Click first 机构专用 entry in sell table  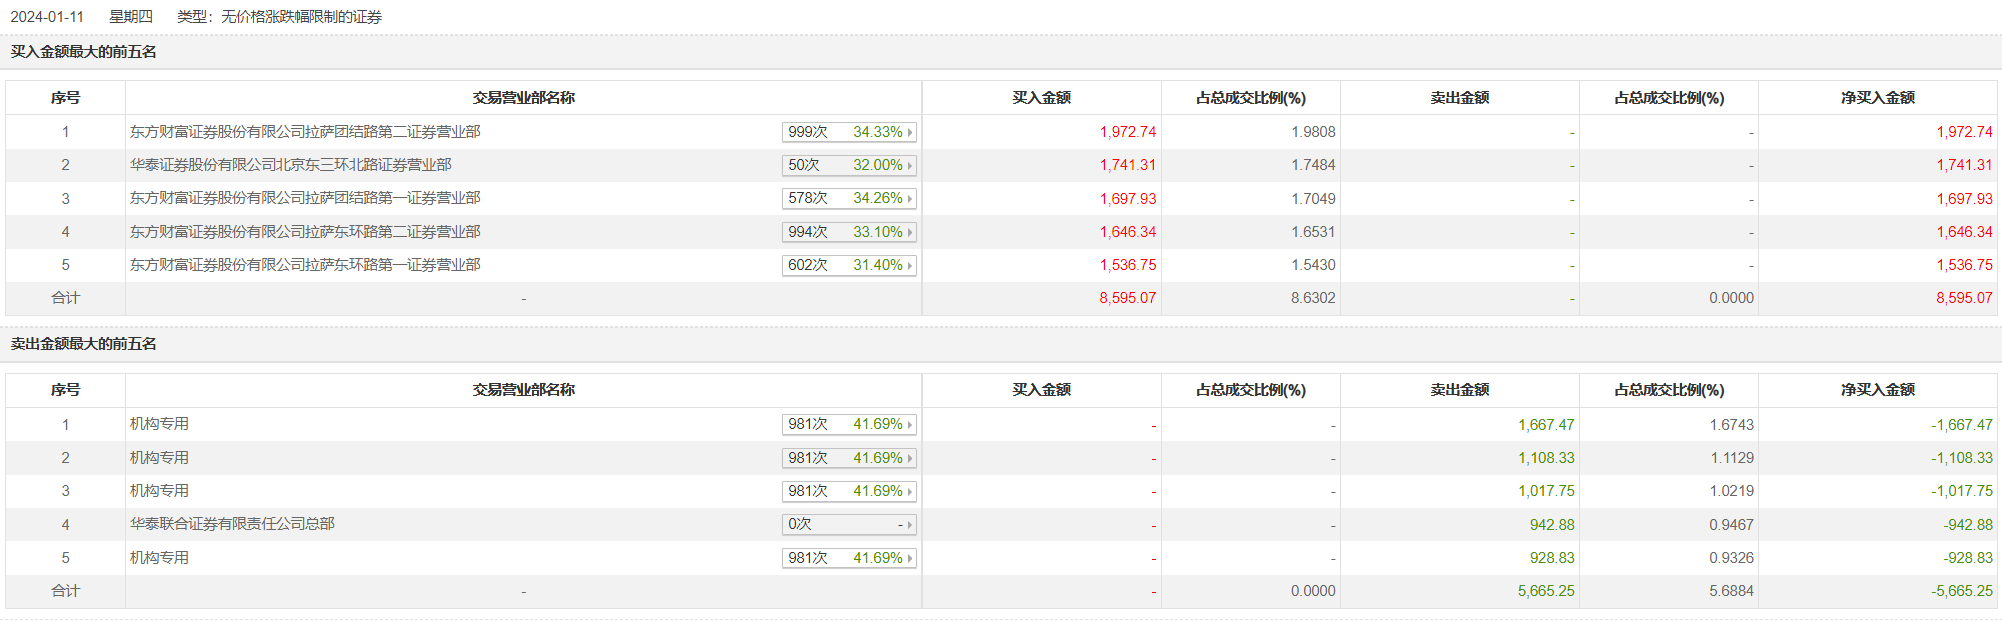[x=159, y=424]
